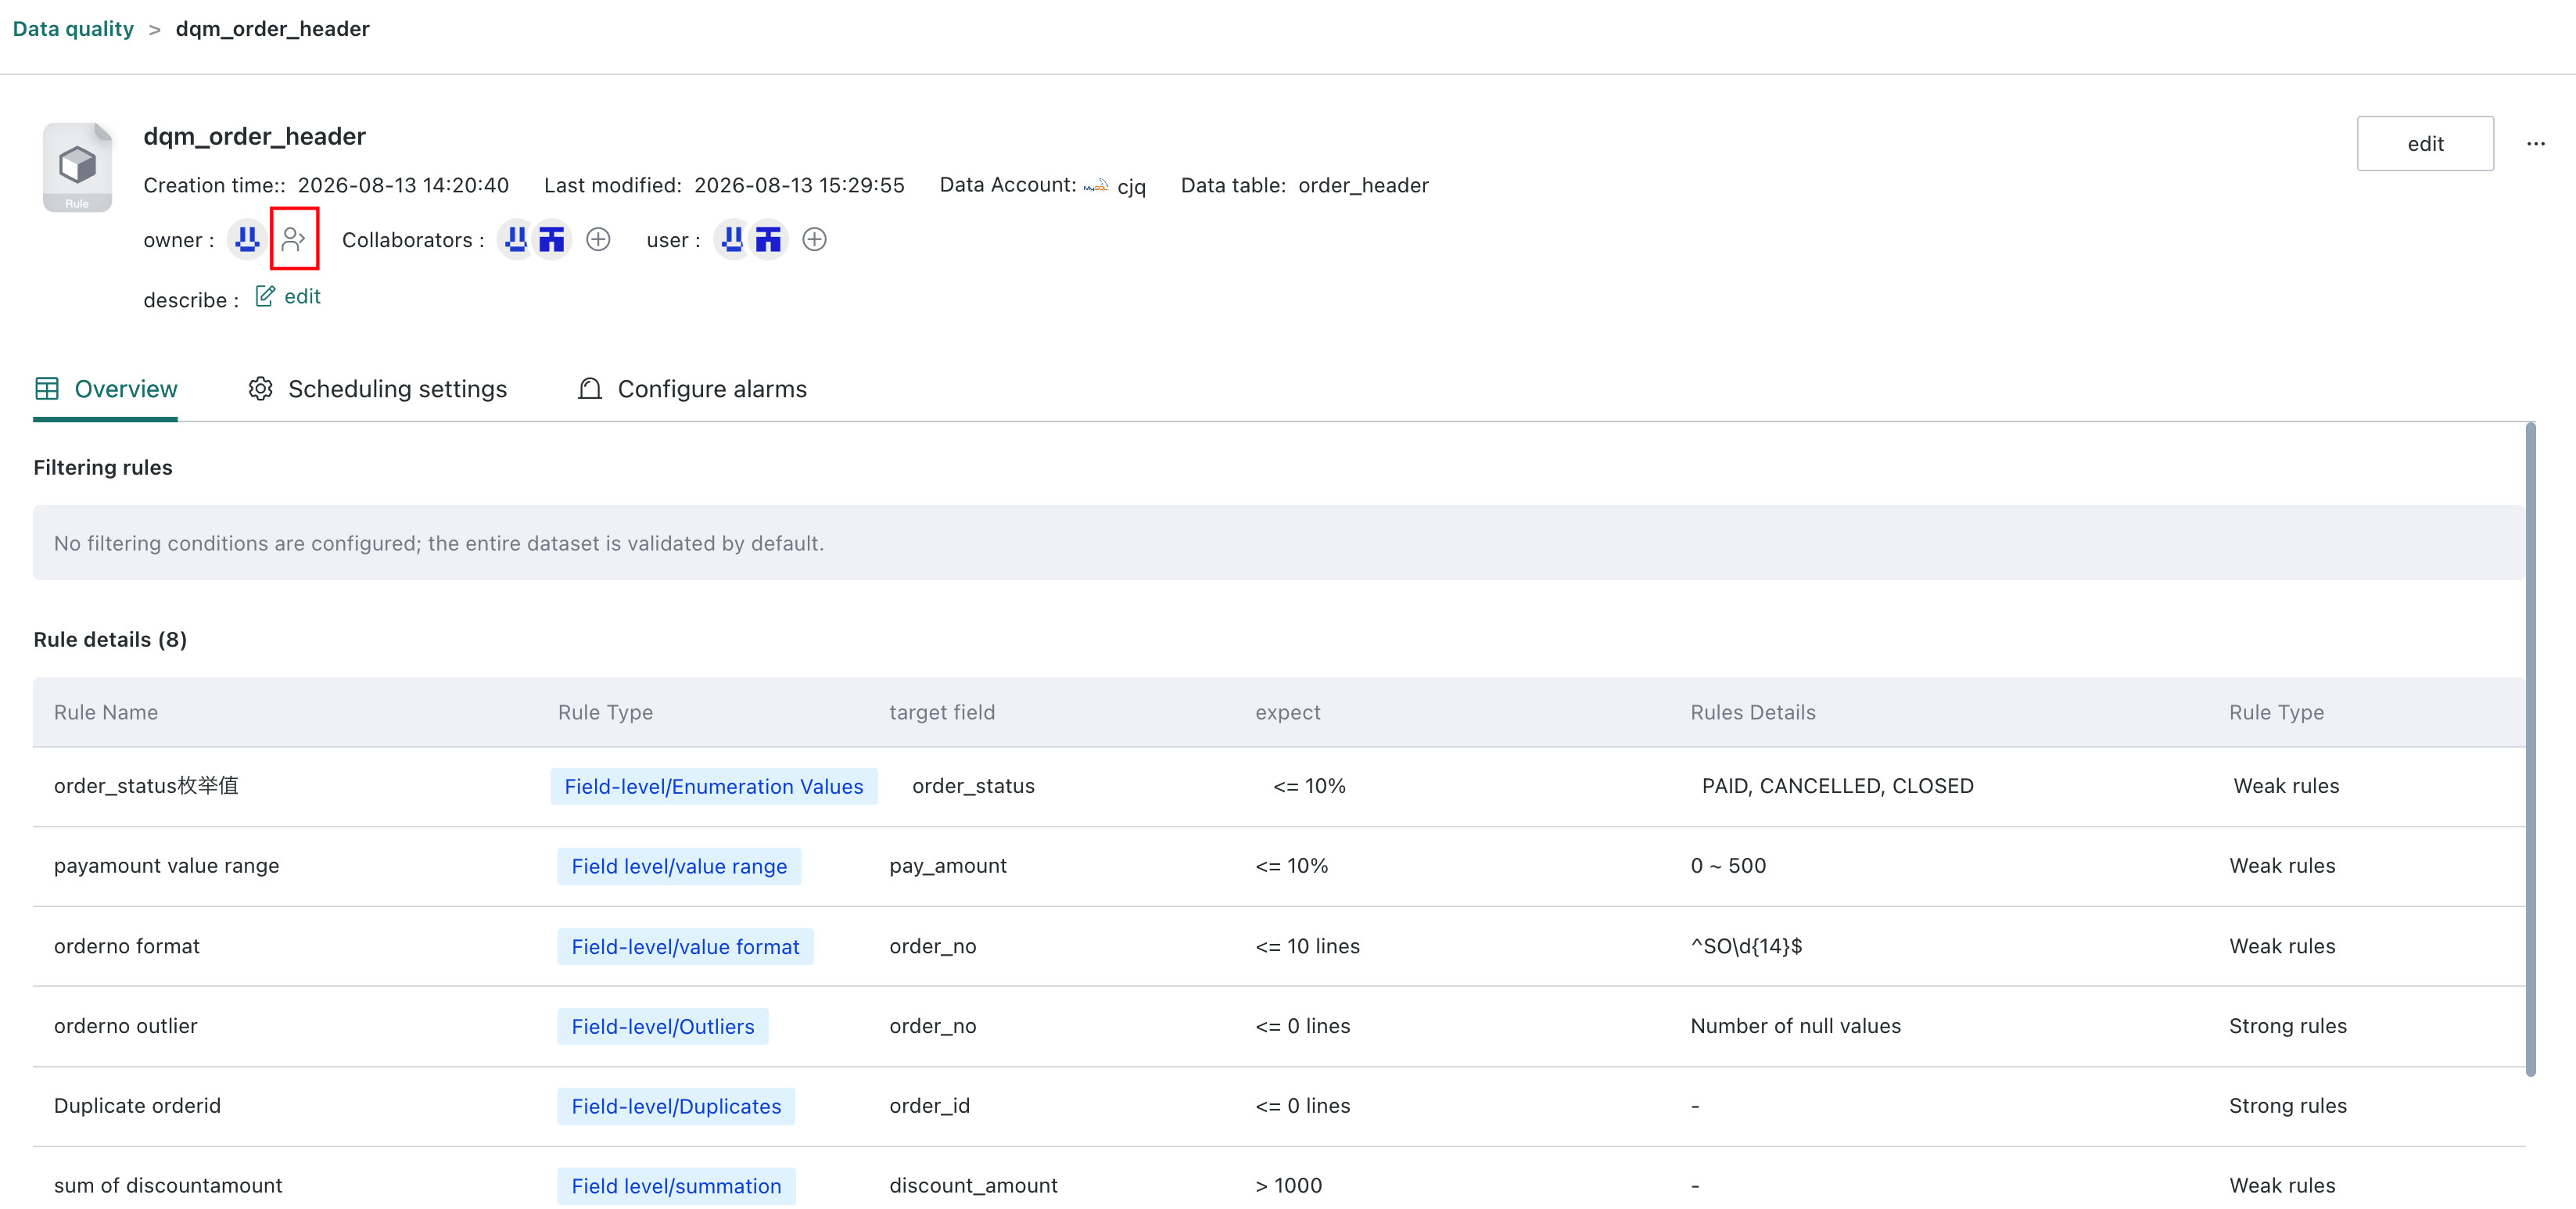Click Field level/value range tag

679,866
